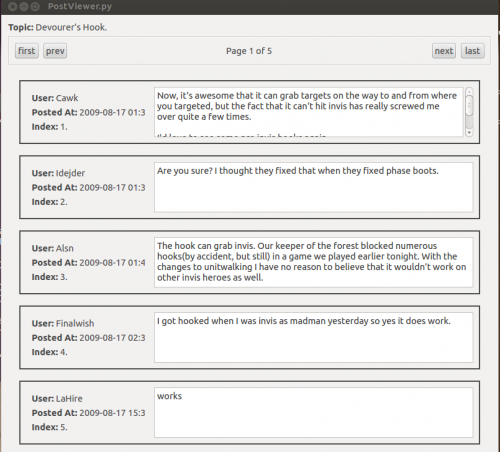Go to the first page

(27, 51)
